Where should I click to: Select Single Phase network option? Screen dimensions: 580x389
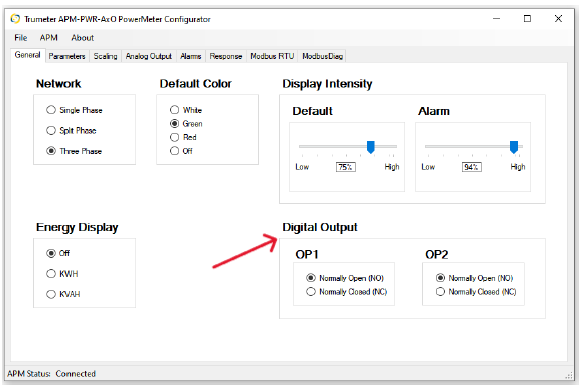click(74, 110)
